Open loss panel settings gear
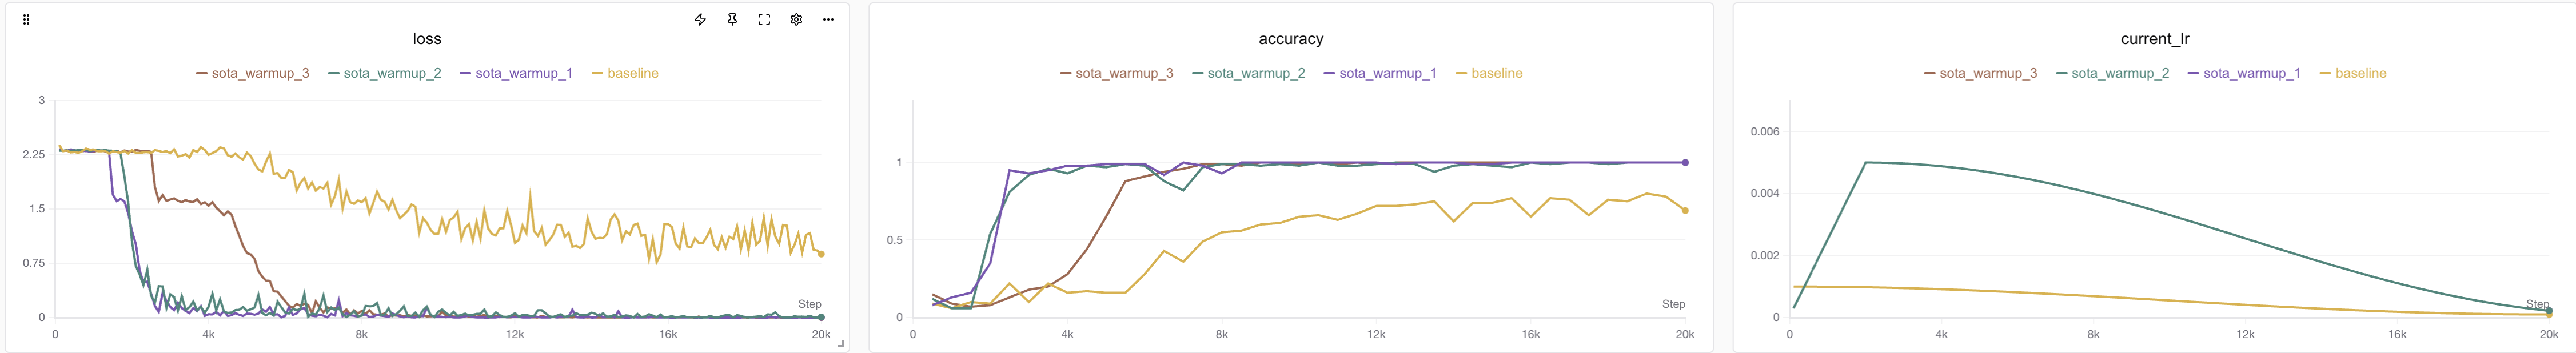2576x353 pixels. (x=796, y=19)
